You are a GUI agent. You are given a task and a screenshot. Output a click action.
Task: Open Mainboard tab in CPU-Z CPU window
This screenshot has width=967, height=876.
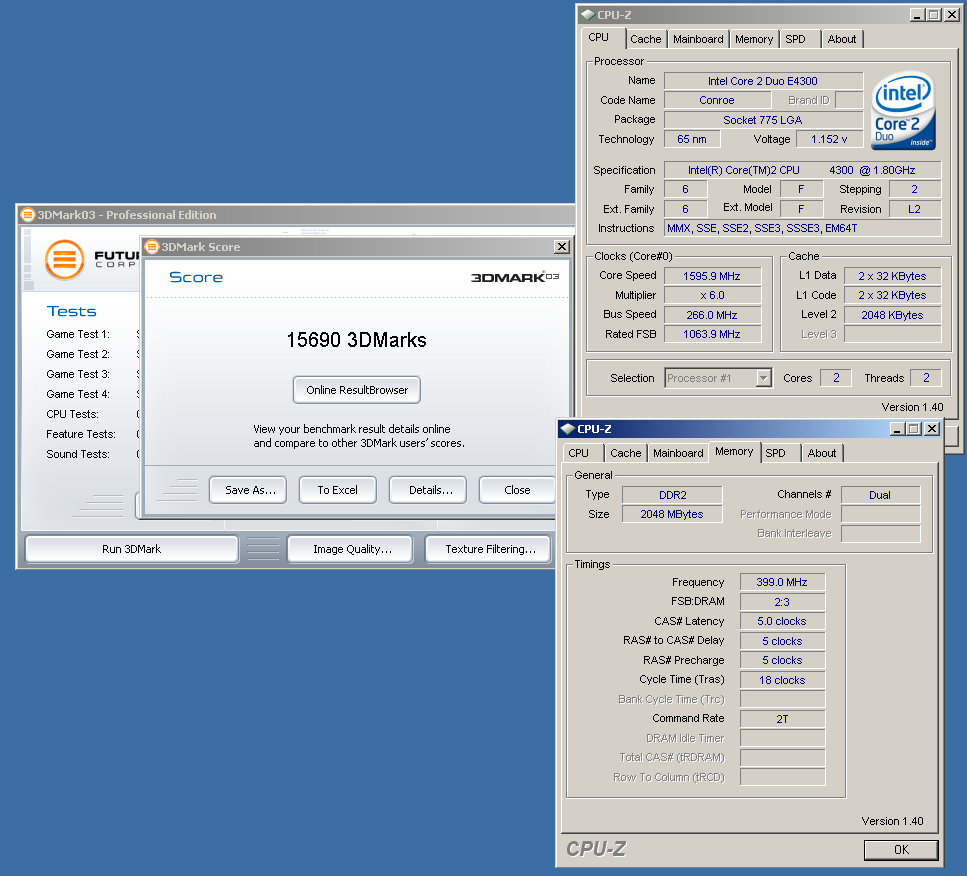698,39
